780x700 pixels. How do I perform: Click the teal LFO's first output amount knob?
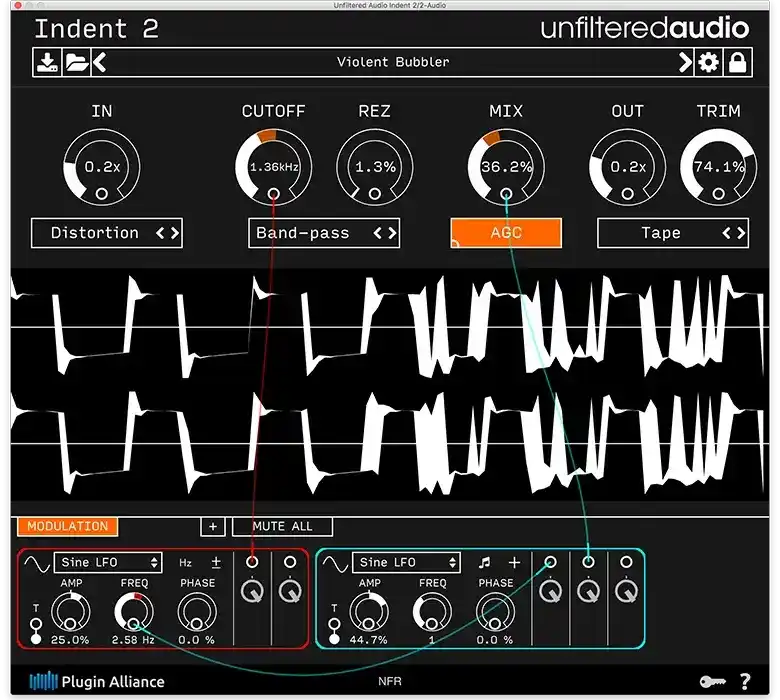pyautogui.click(x=550, y=591)
